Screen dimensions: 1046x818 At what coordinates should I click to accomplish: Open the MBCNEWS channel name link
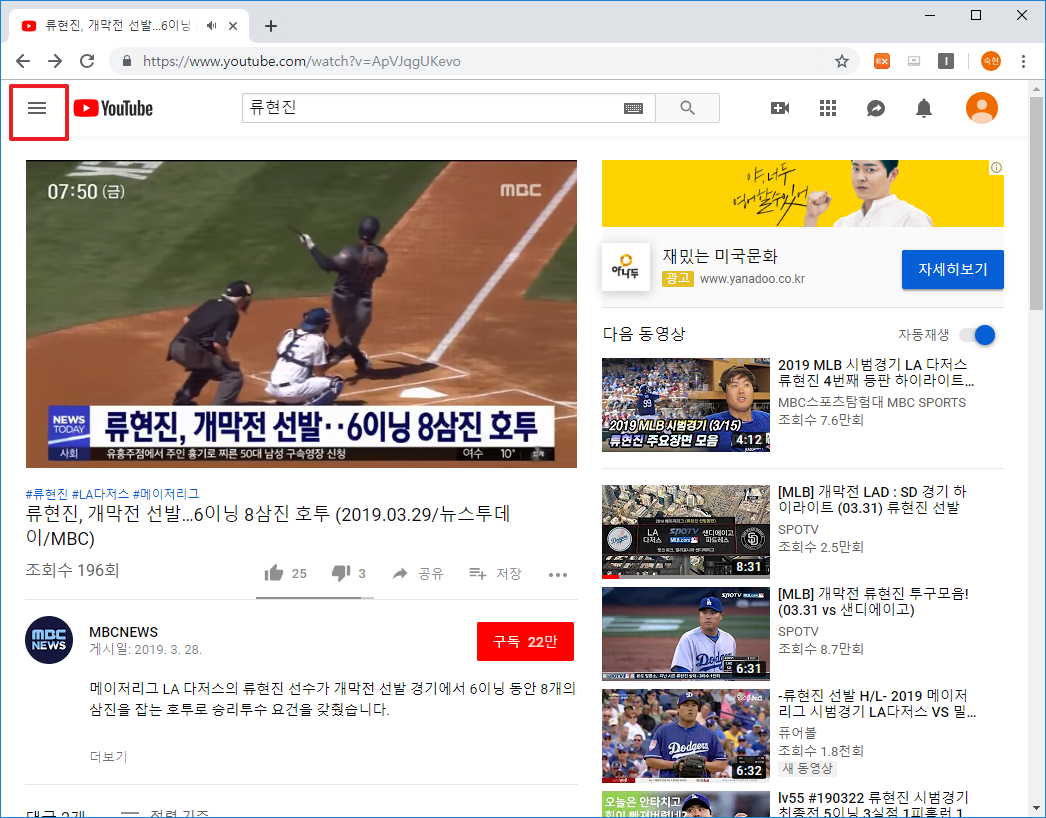click(x=123, y=632)
